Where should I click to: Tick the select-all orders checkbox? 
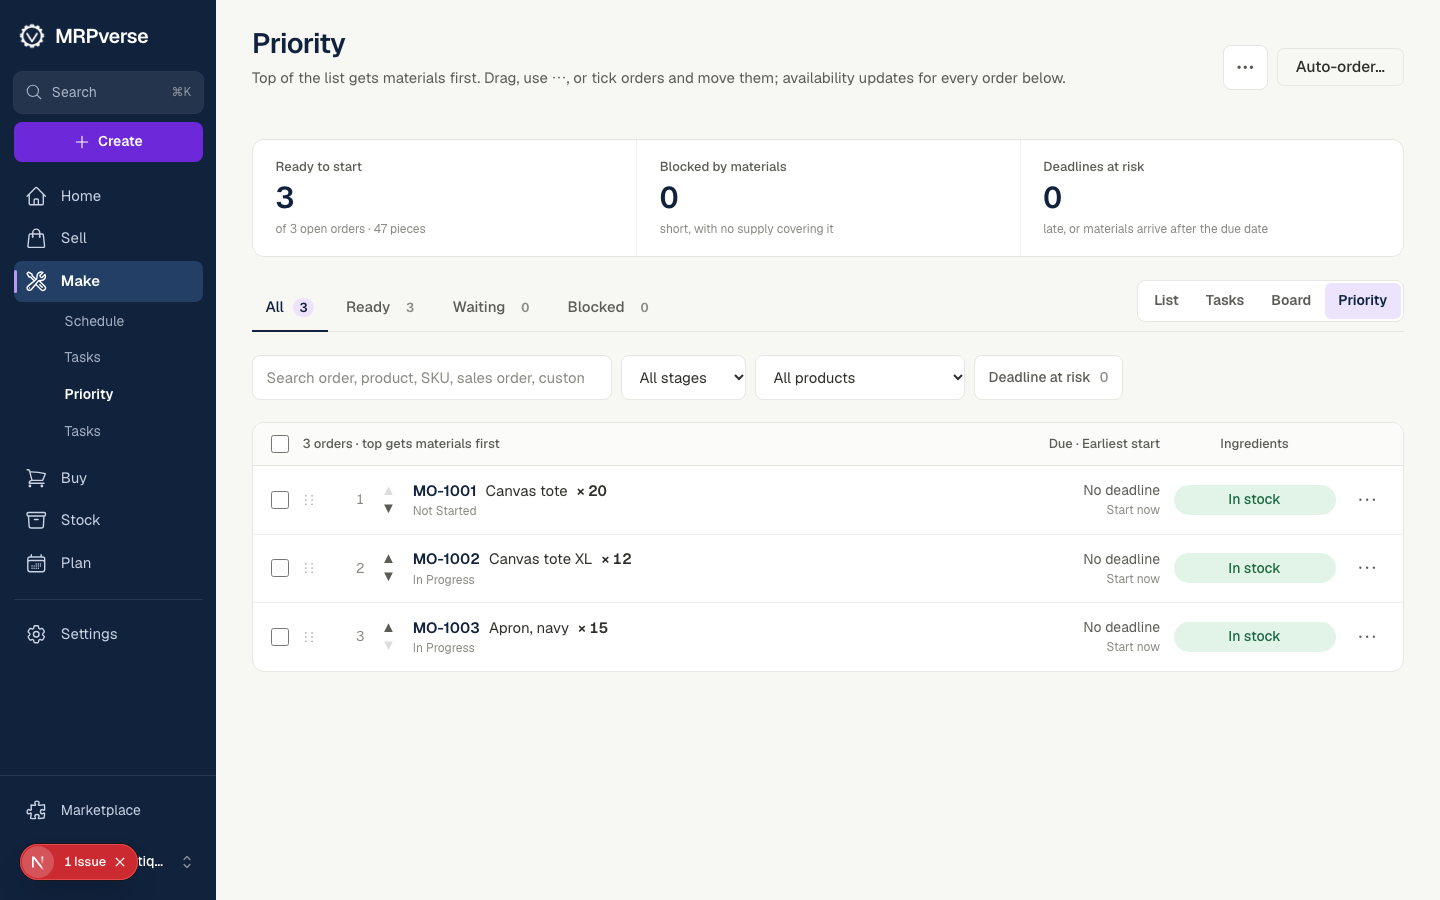tap(280, 444)
